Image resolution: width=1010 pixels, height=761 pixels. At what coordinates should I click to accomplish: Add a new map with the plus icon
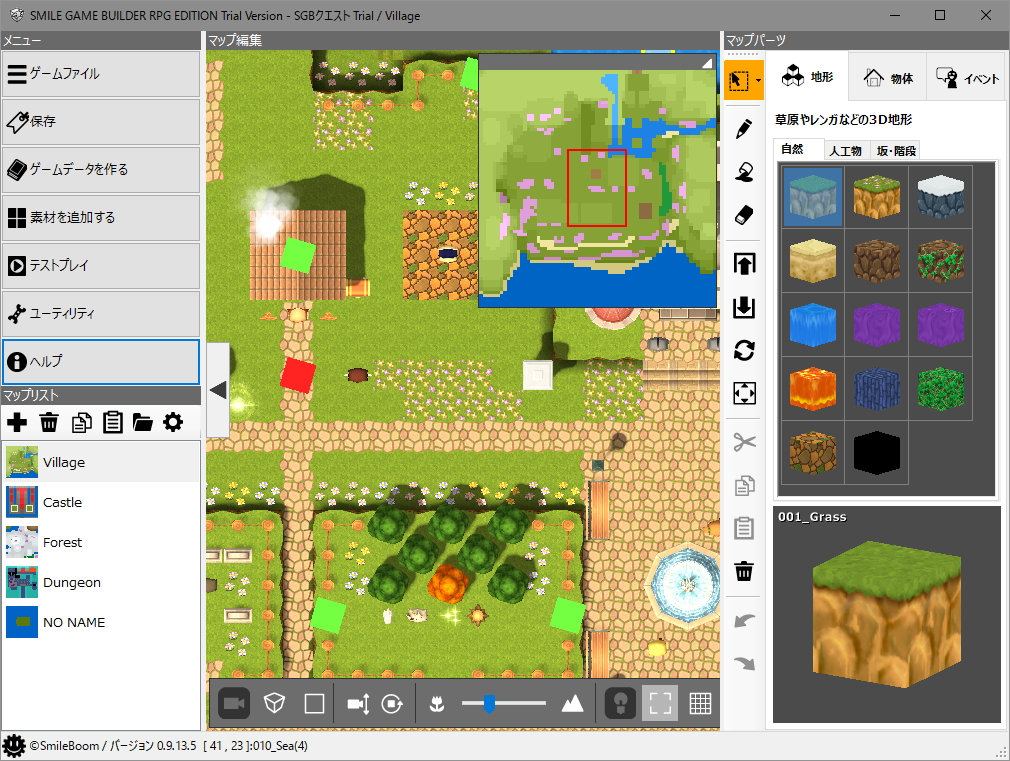[17, 422]
